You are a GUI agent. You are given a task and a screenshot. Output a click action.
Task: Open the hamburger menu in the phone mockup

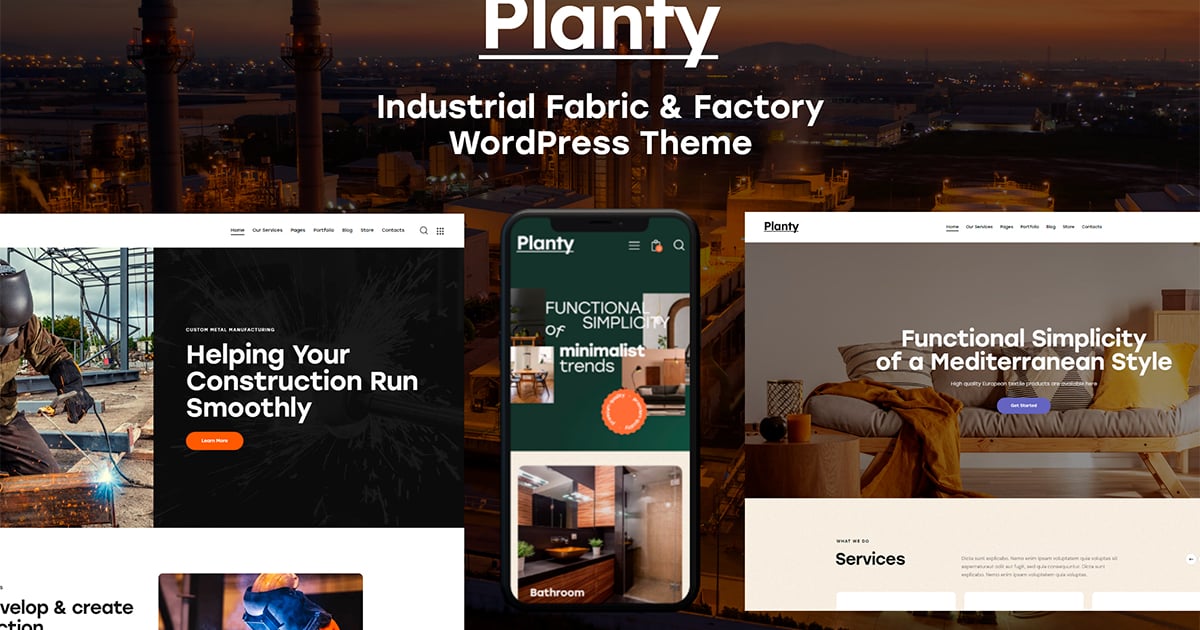pyautogui.click(x=634, y=245)
